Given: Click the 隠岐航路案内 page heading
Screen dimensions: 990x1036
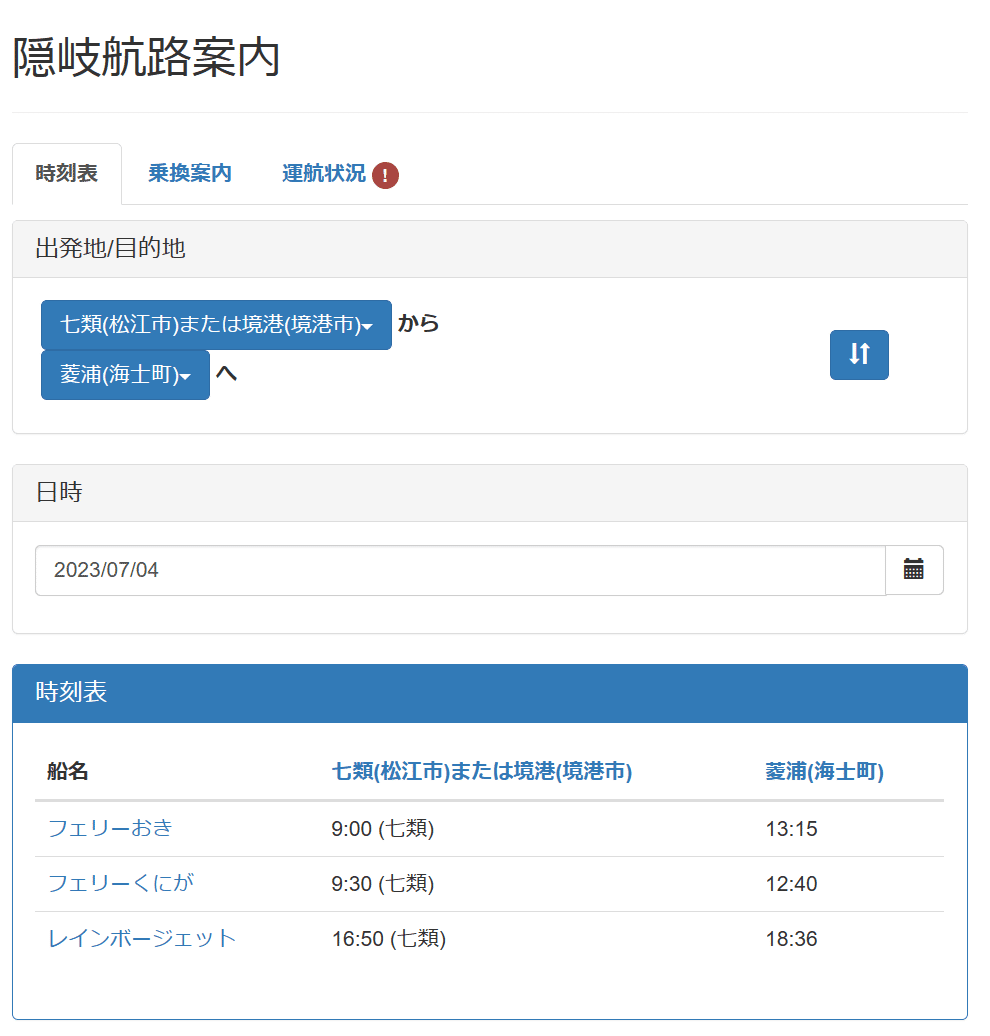Looking at the screenshot, I should [x=147, y=57].
